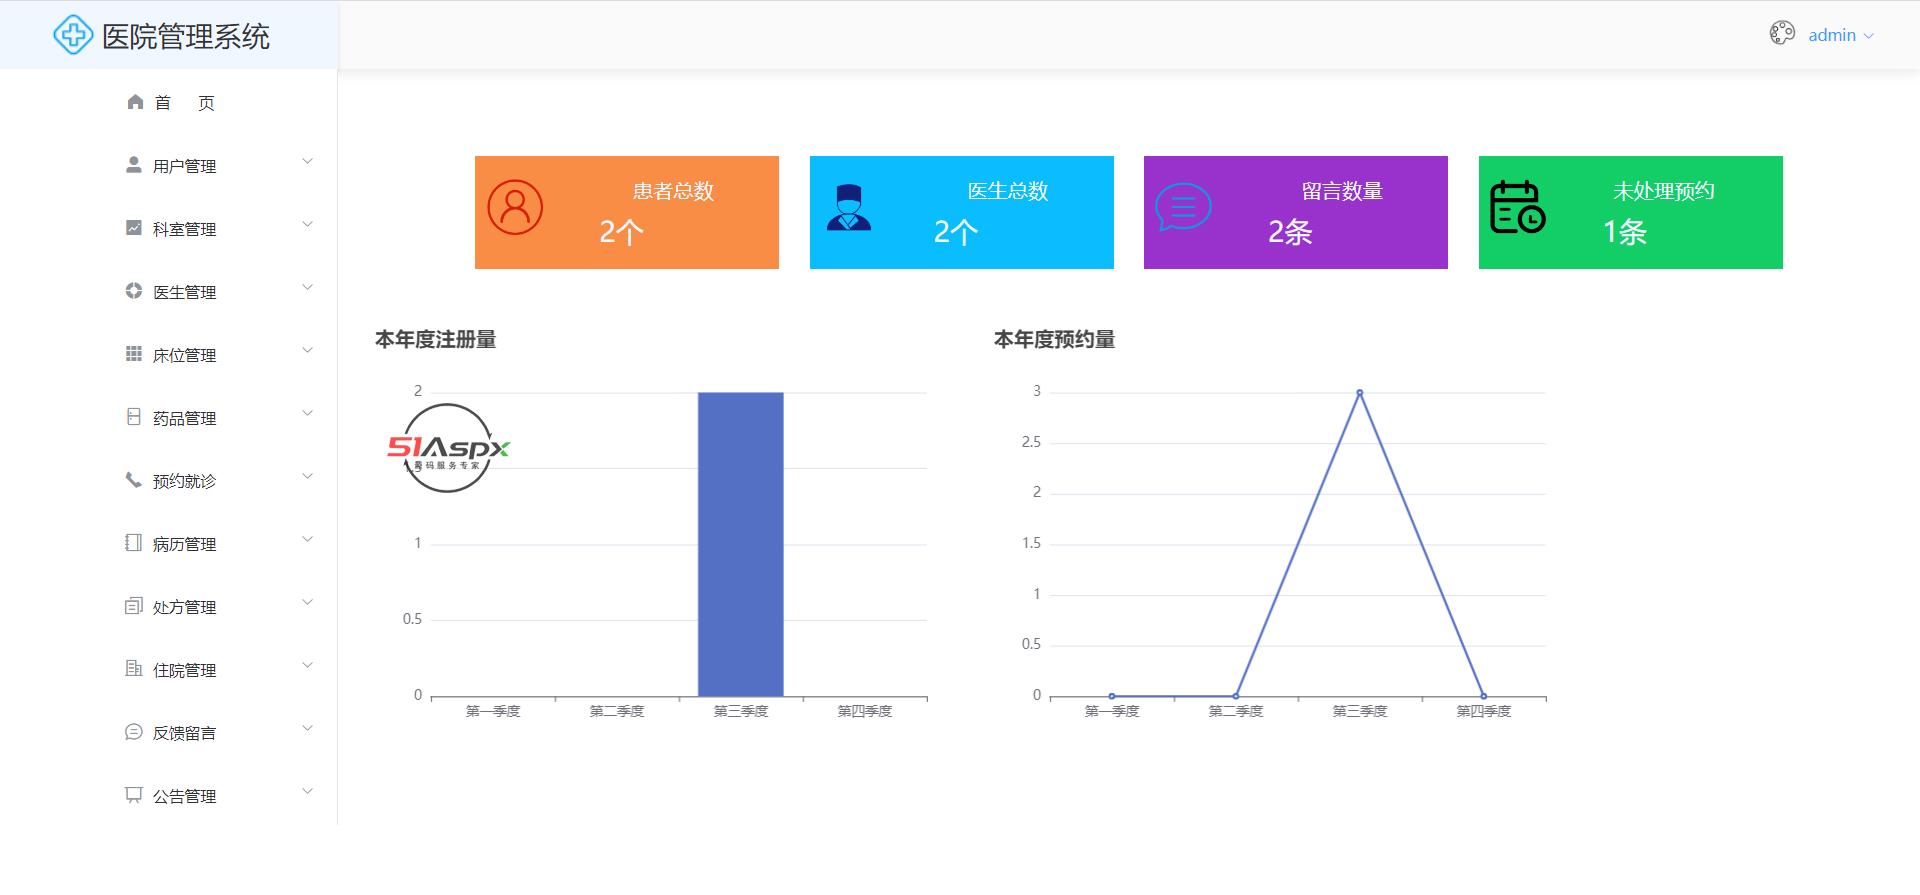Expand the 用户管理 submenu arrow
Screen dimensions: 1920x895
pyautogui.click(x=307, y=162)
